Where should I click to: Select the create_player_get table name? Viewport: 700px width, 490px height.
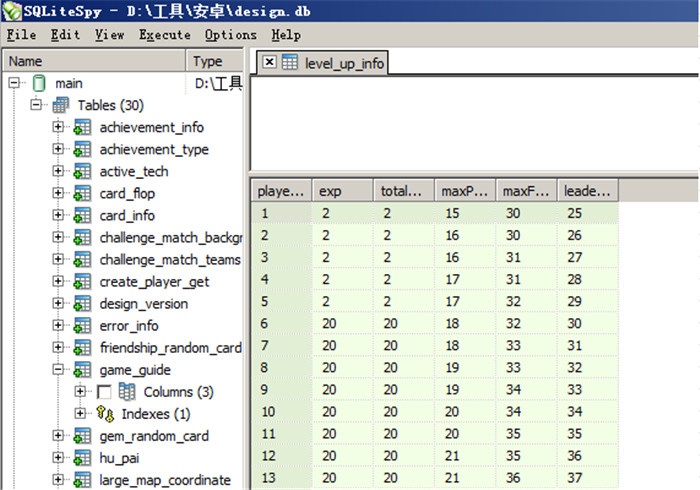(154, 282)
